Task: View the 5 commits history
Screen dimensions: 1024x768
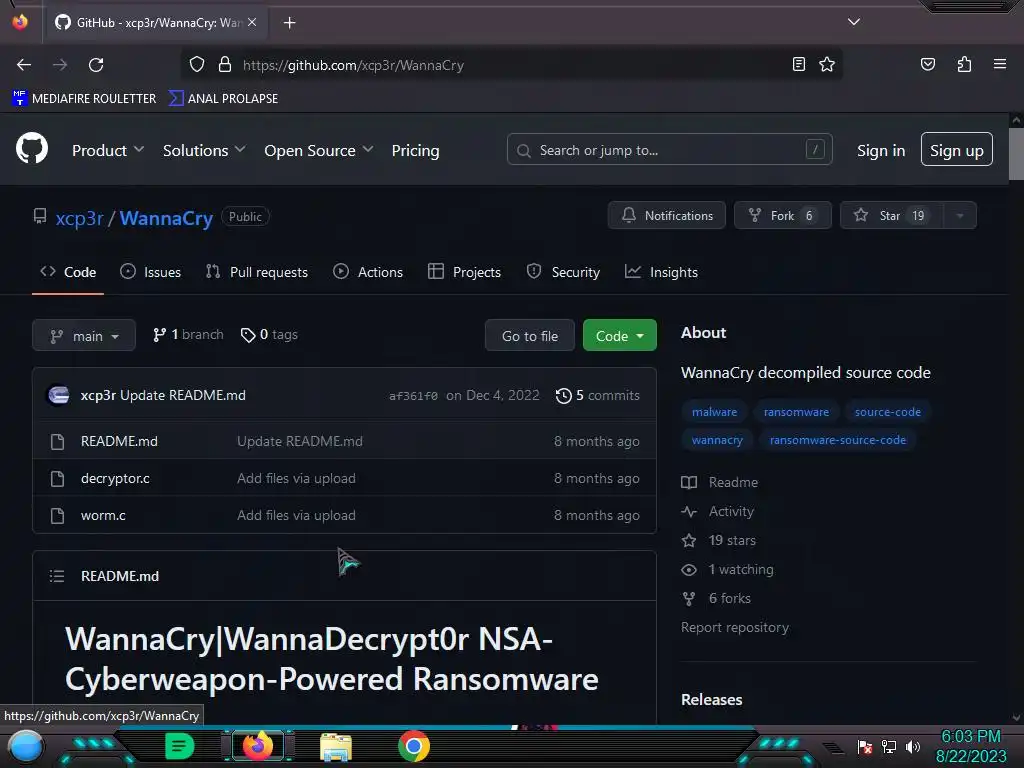Action: pyautogui.click(x=598, y=395)
